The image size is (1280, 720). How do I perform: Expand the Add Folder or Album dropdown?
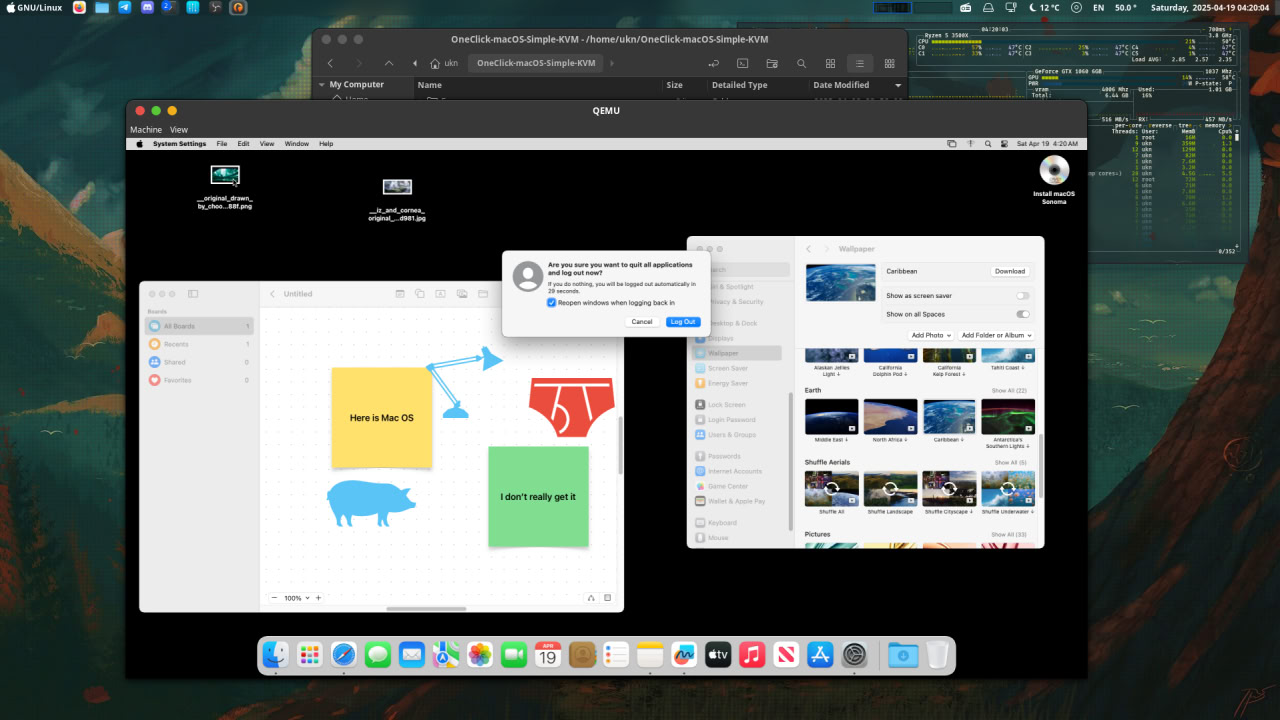[996, 335]
